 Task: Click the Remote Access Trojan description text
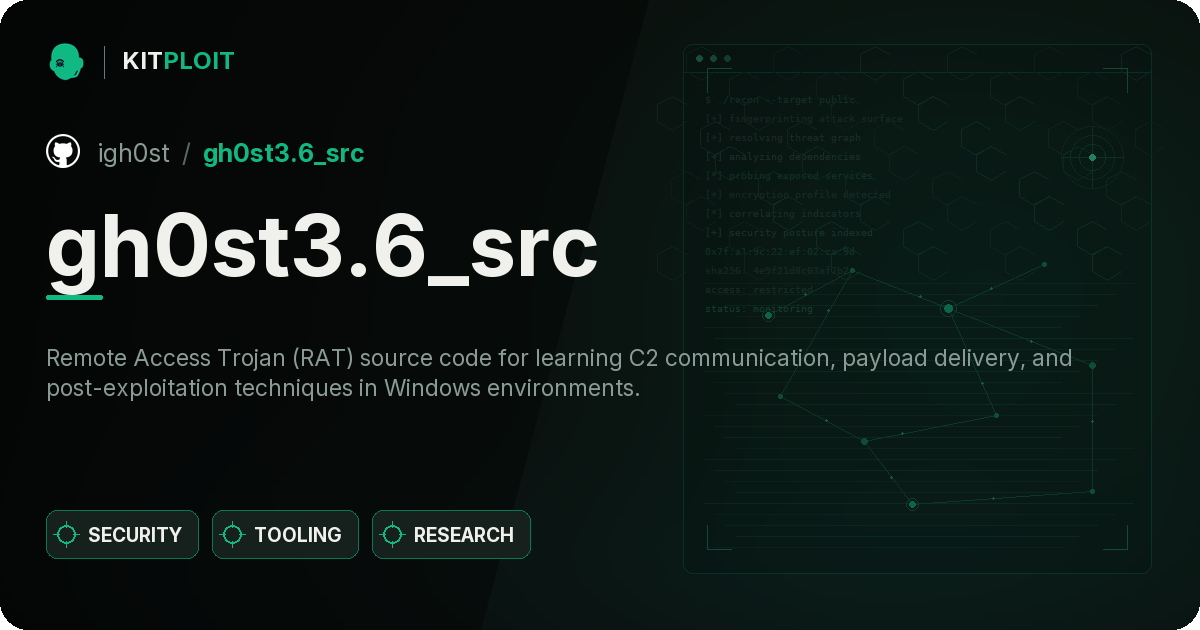point(559,372)
